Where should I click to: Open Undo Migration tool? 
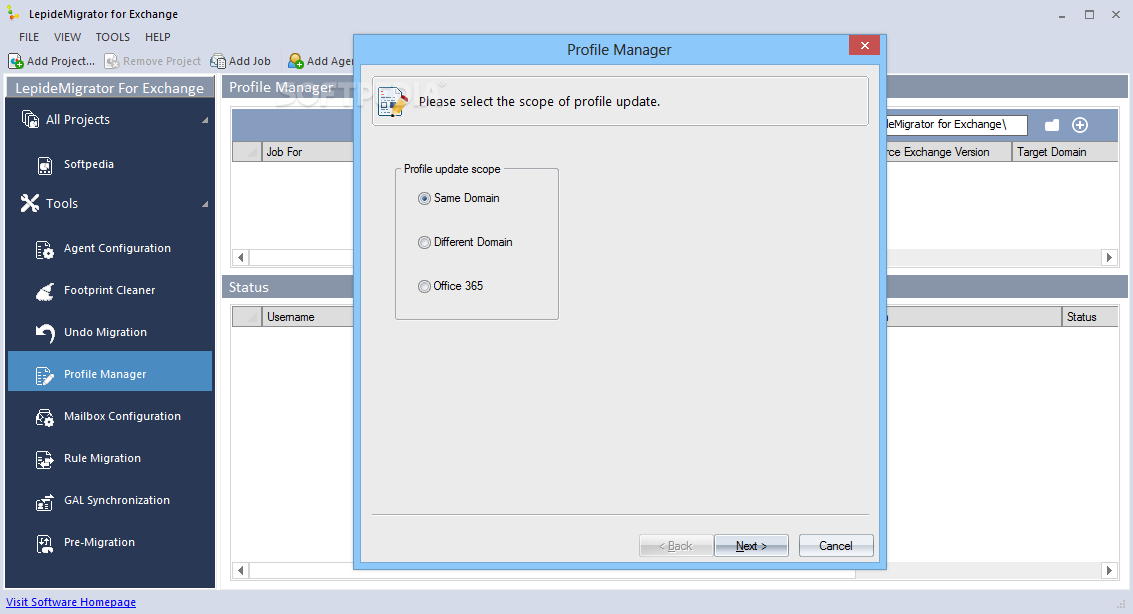pyautogui.click(x=105, y=332)
